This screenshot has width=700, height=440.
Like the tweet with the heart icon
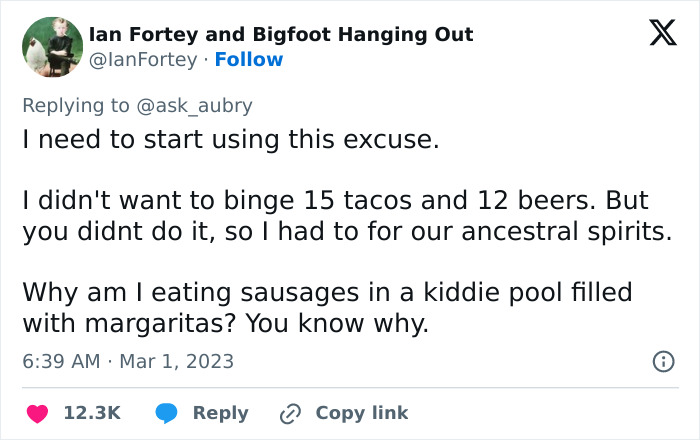tap(37, 413)
